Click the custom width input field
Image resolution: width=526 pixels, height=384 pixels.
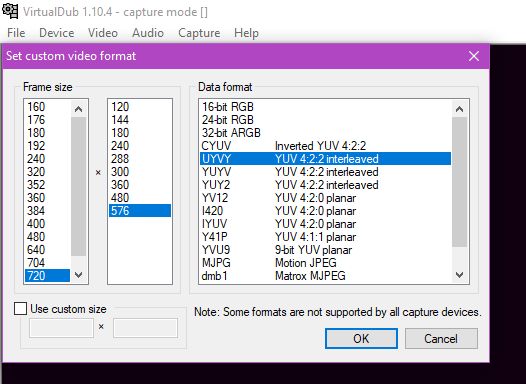(x=61, y=328)
